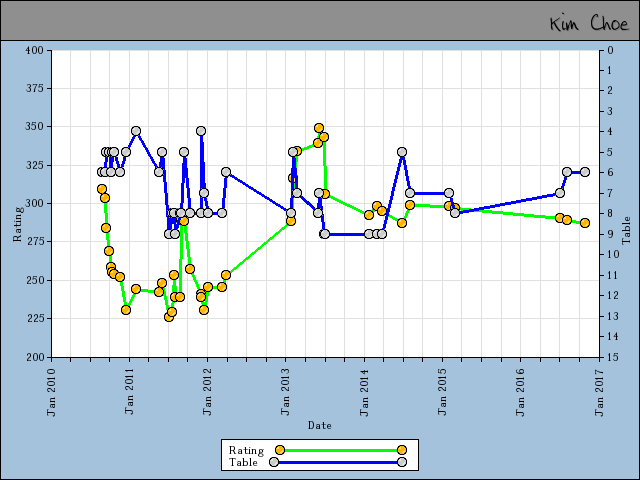The height and width of the screenshot is (480, 640).
Task: Click the gray Table point at 6 in early 2012
Action: click(226, 172)
